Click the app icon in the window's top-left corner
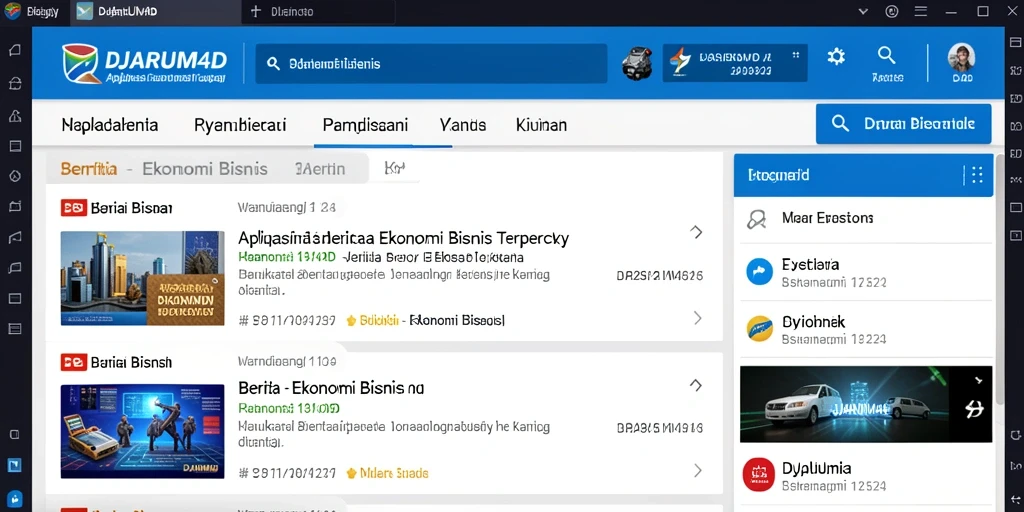 coord(12,11)
